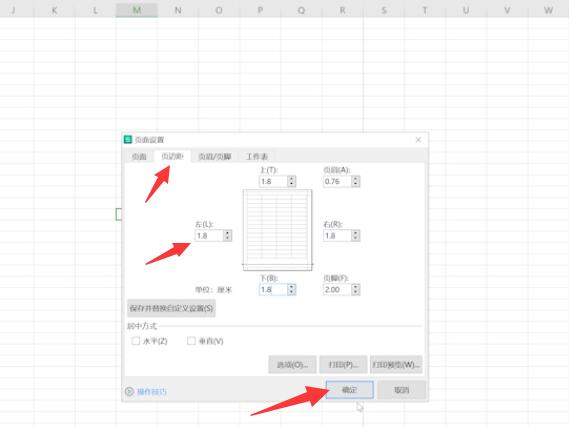The height and width of the screenshot is (427, 569).
Task: Click the save custom settings button
Action: (171, 308)
